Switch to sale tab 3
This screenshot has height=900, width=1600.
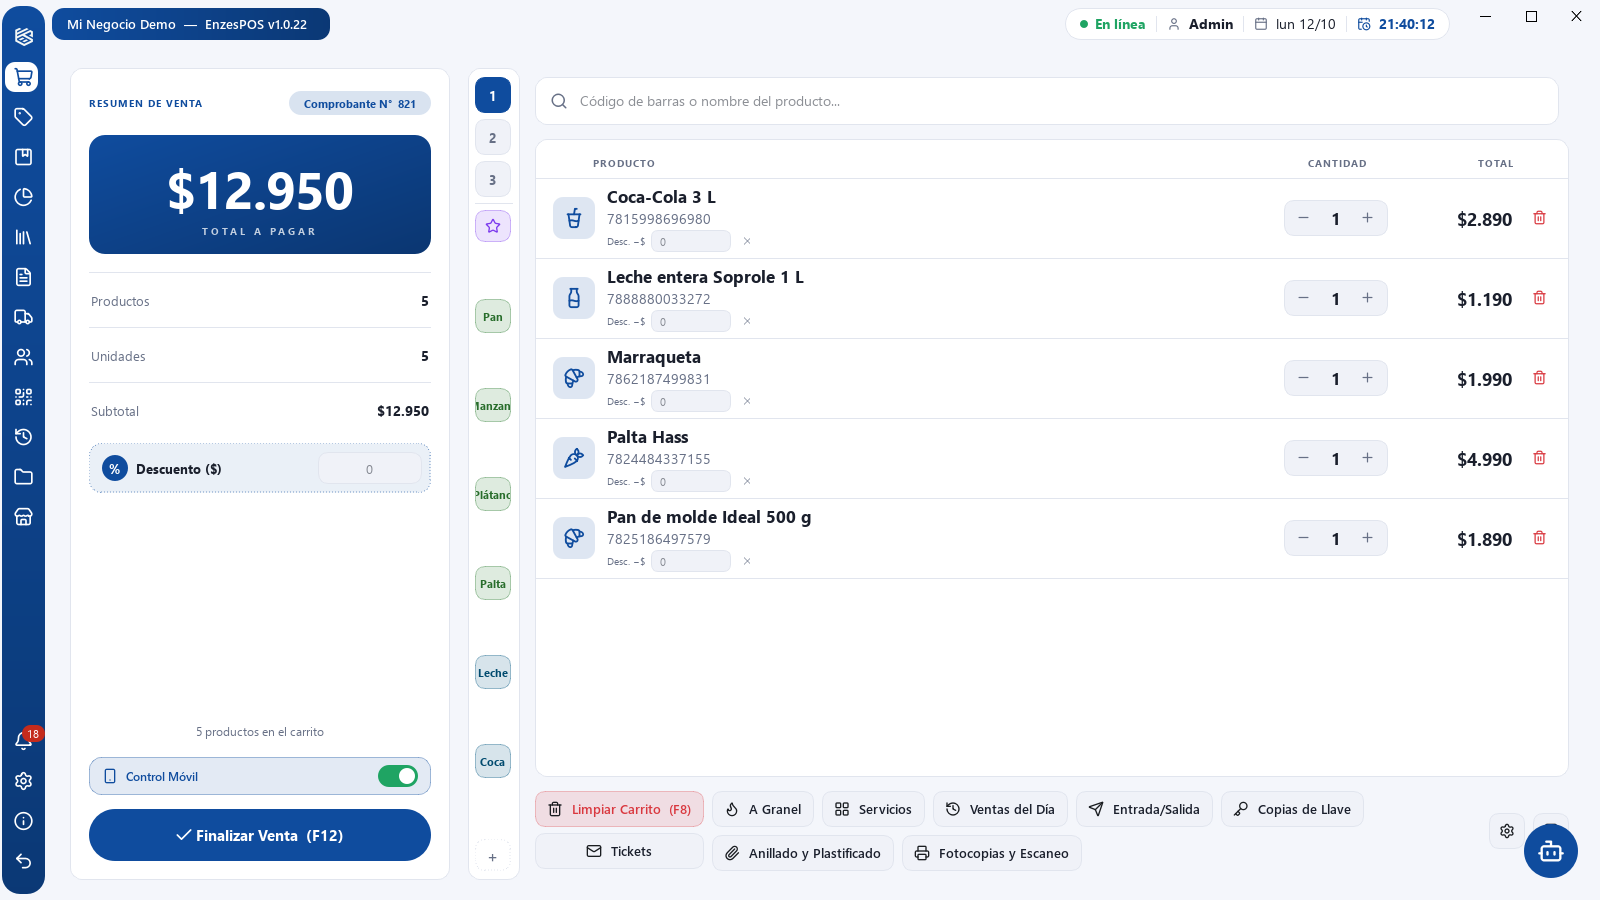[x=493, y=180]
